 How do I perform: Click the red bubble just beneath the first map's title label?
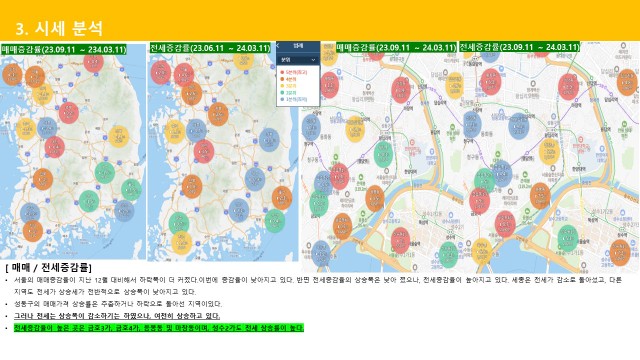[x=93, y=62]
